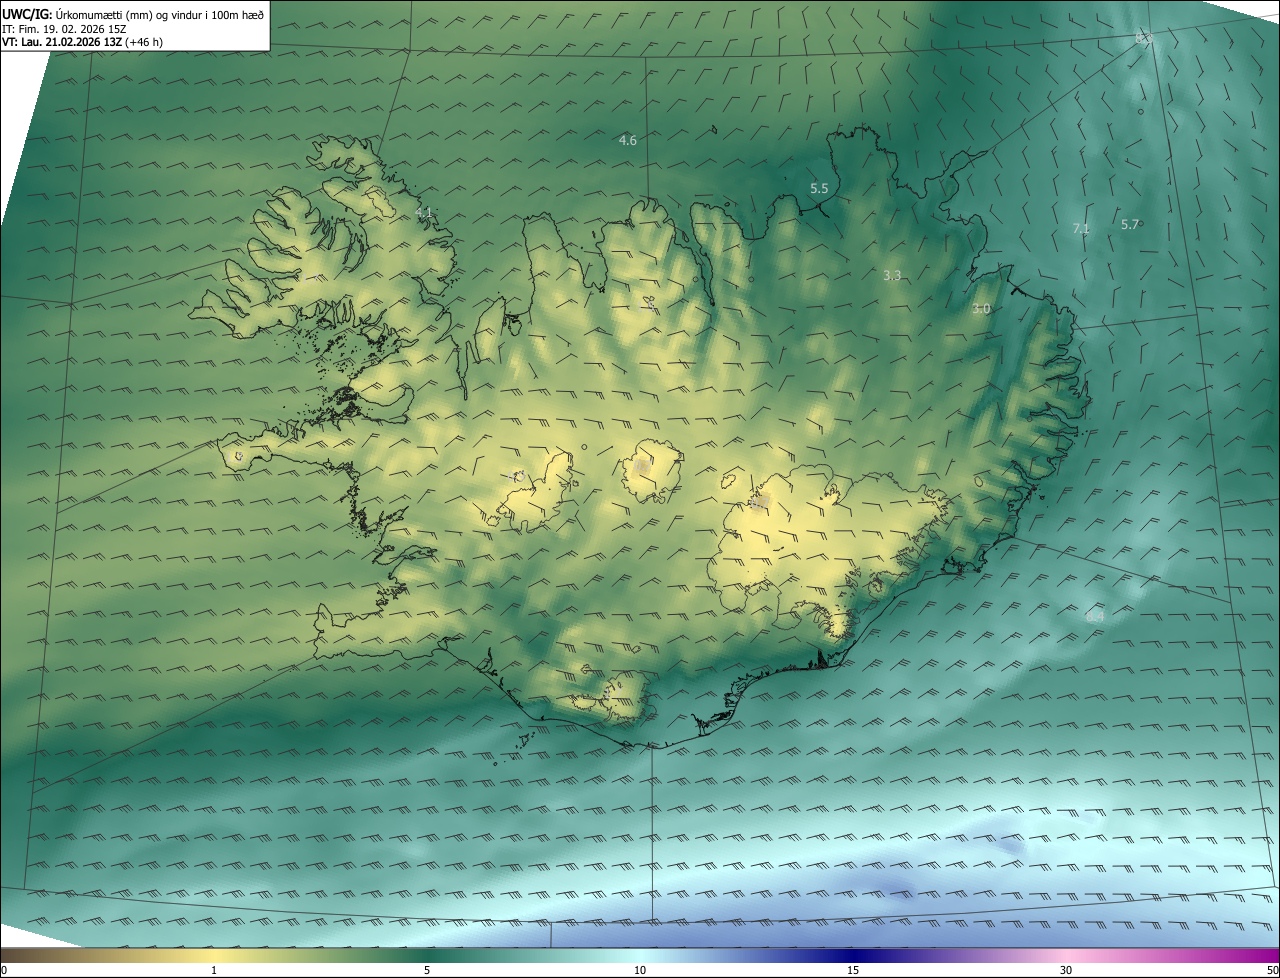This screenshot has width=1280, height=978.
Task: Click the 'IT: Fim. 19. 02. 2026 15Z' line
Action: 63,29
